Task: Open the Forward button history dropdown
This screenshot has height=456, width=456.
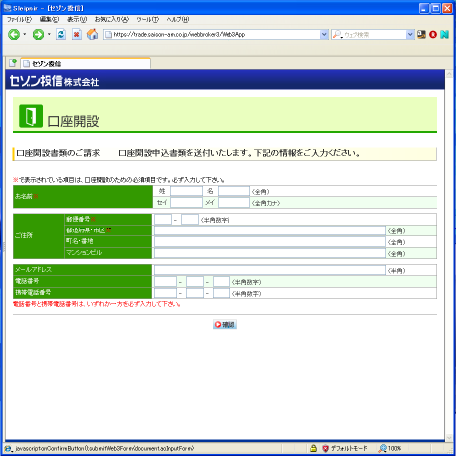Action: pos(49,34)
